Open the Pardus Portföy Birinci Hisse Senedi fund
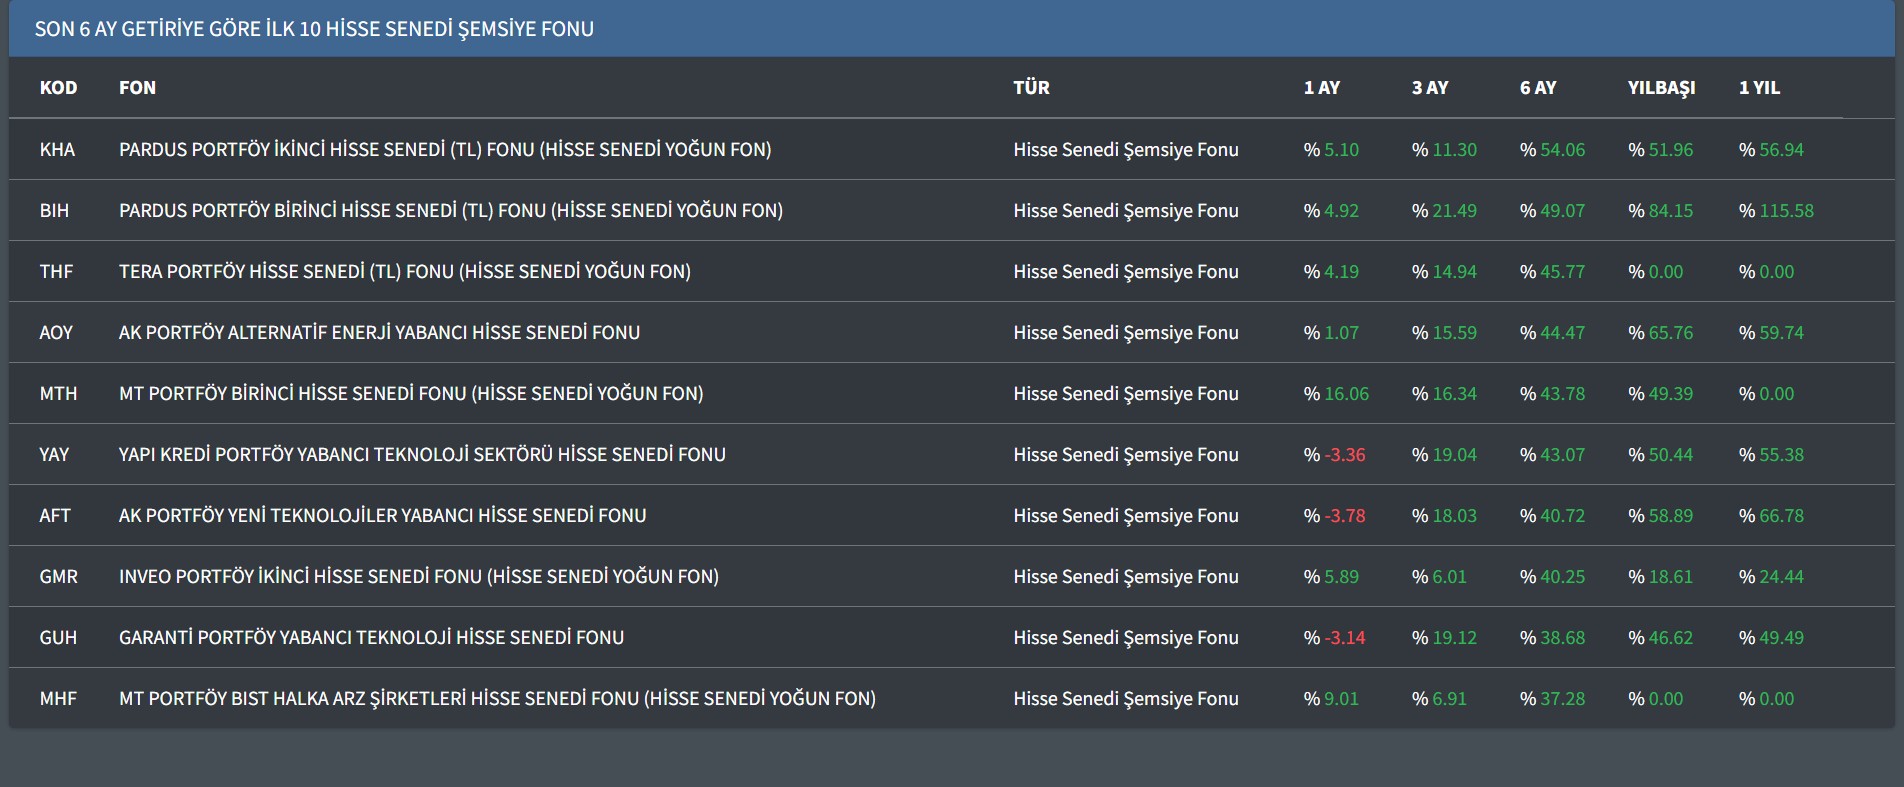 (x=451, y=211)
